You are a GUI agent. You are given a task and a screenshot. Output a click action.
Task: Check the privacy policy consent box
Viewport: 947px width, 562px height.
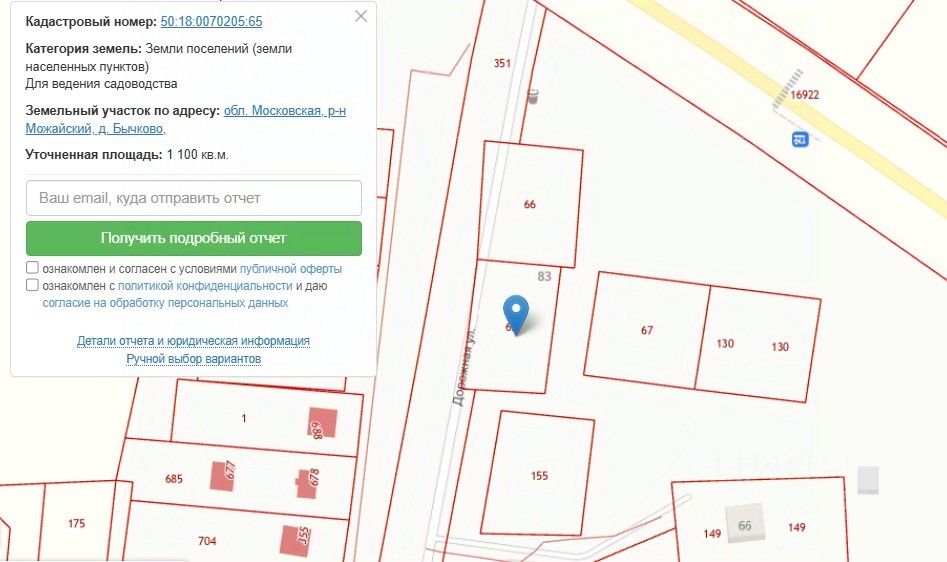tap(32, 284)
